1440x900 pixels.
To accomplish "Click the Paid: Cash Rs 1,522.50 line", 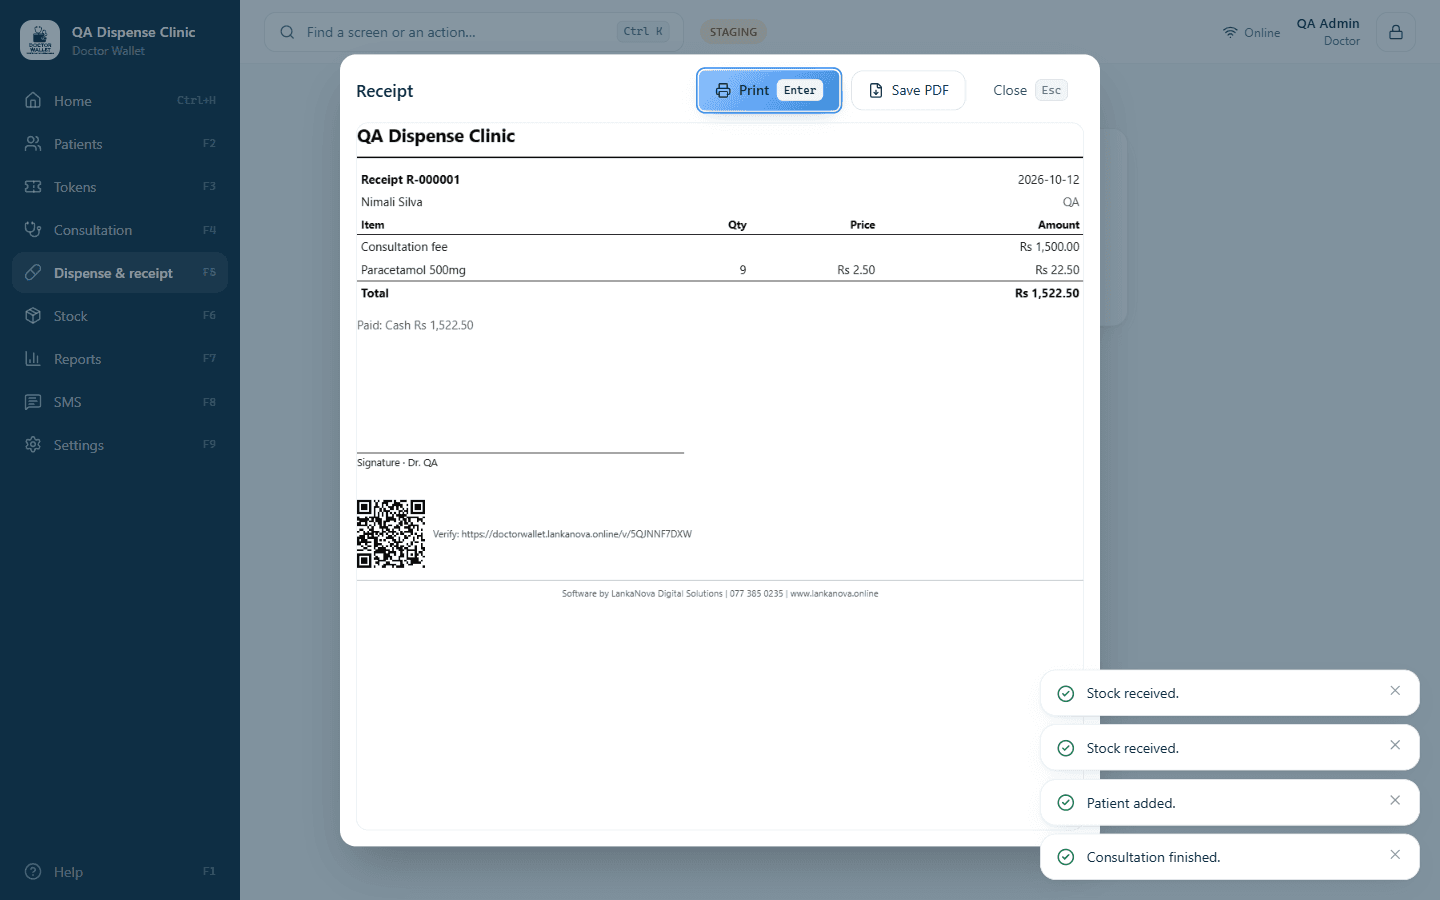I will pyautogui.click(x=415, y=325).
